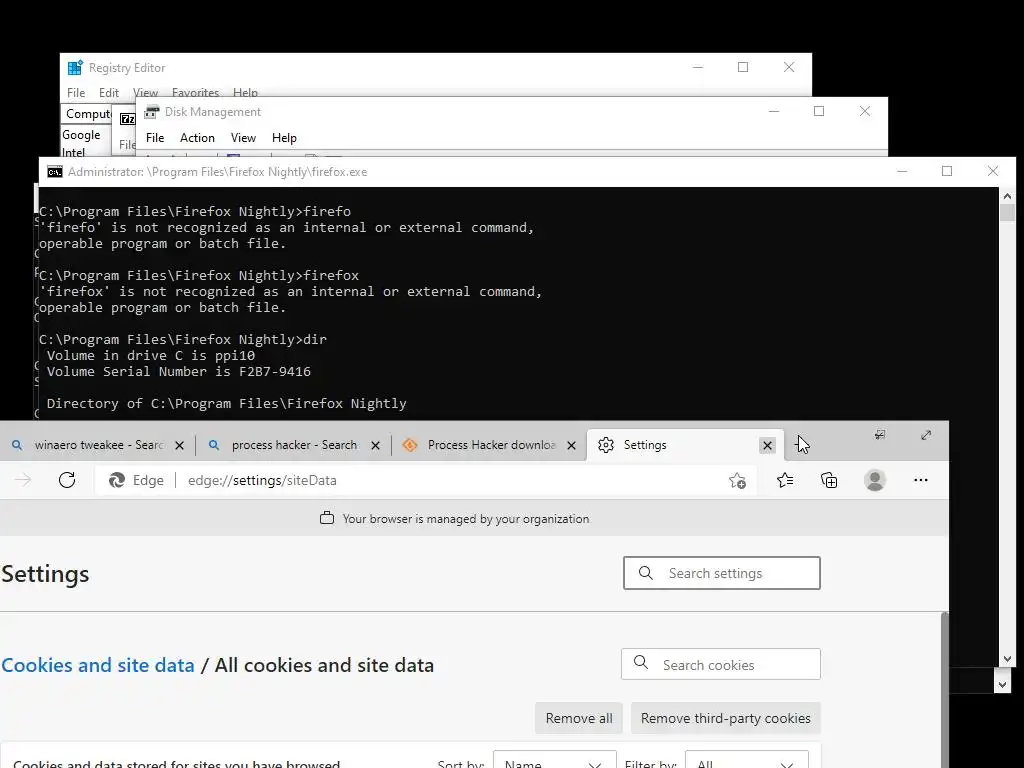Open Help menu in Disk Management
The image size is (1024, 768).
click(x=284, y=138)
